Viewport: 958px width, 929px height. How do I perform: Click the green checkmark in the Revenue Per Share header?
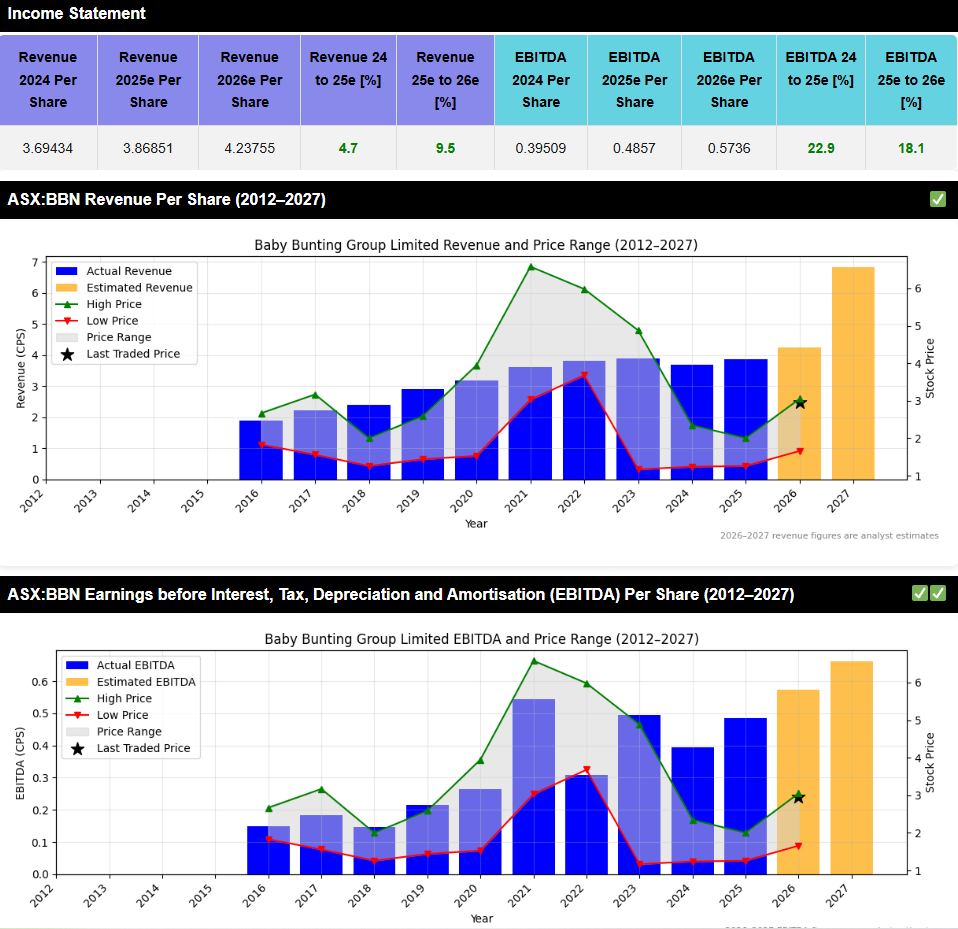pyautogui.click(x=937, y=199)
